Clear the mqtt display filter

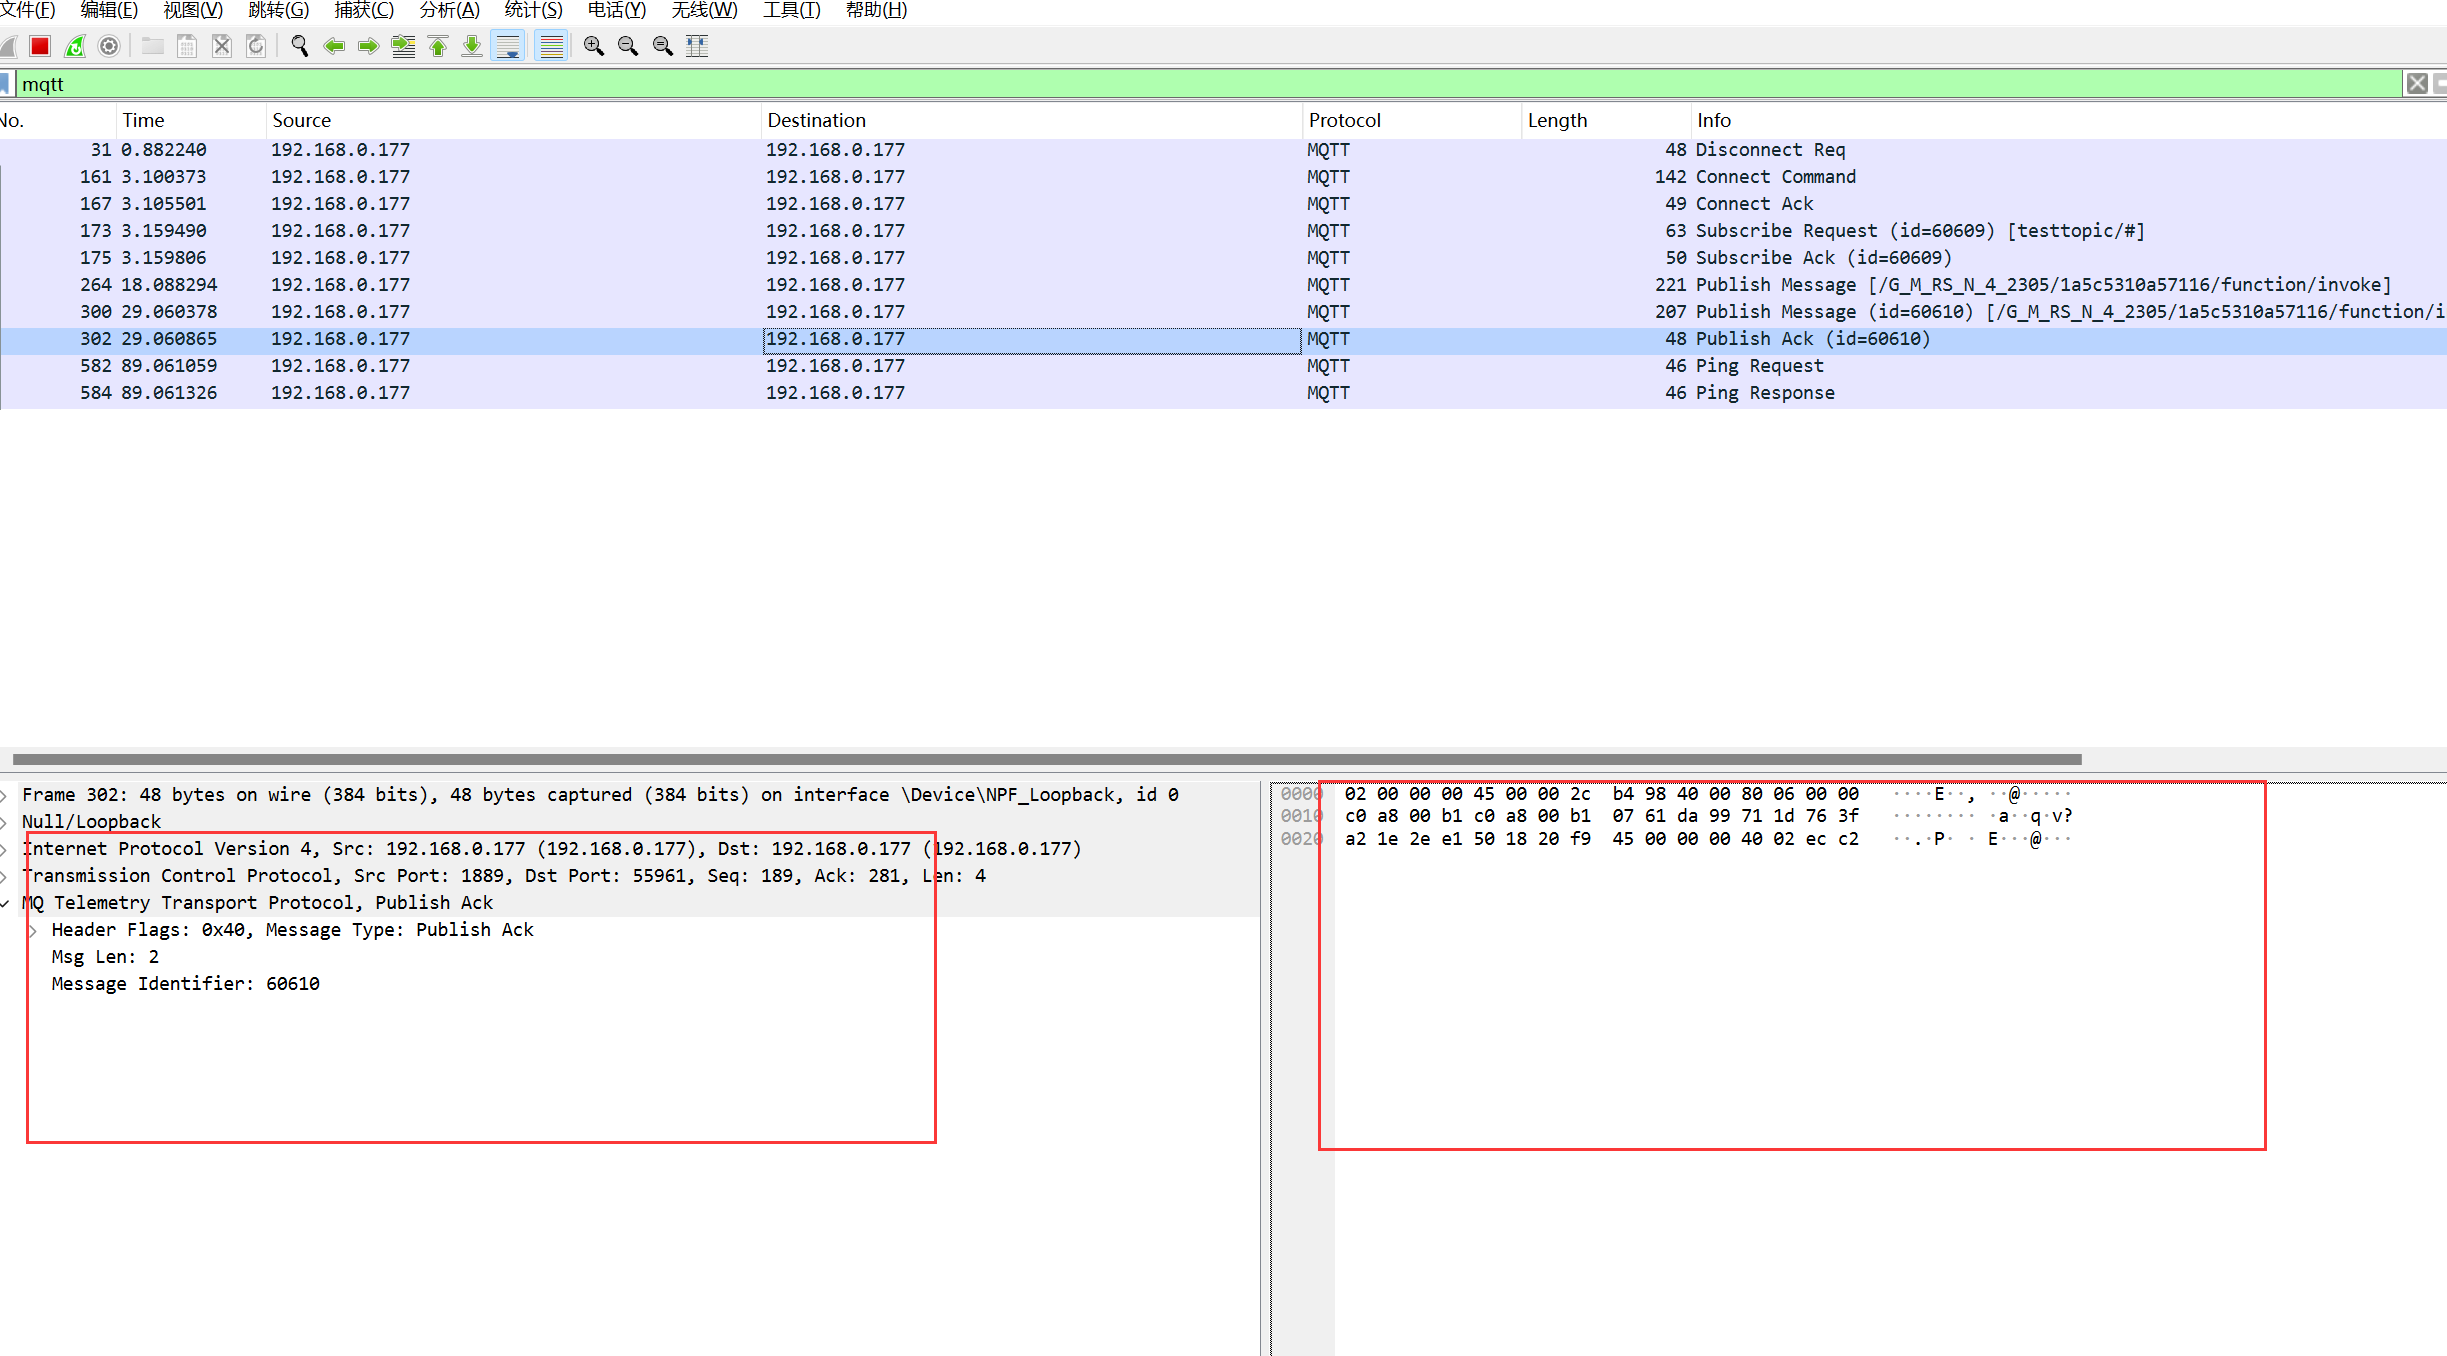(2416, 84)
